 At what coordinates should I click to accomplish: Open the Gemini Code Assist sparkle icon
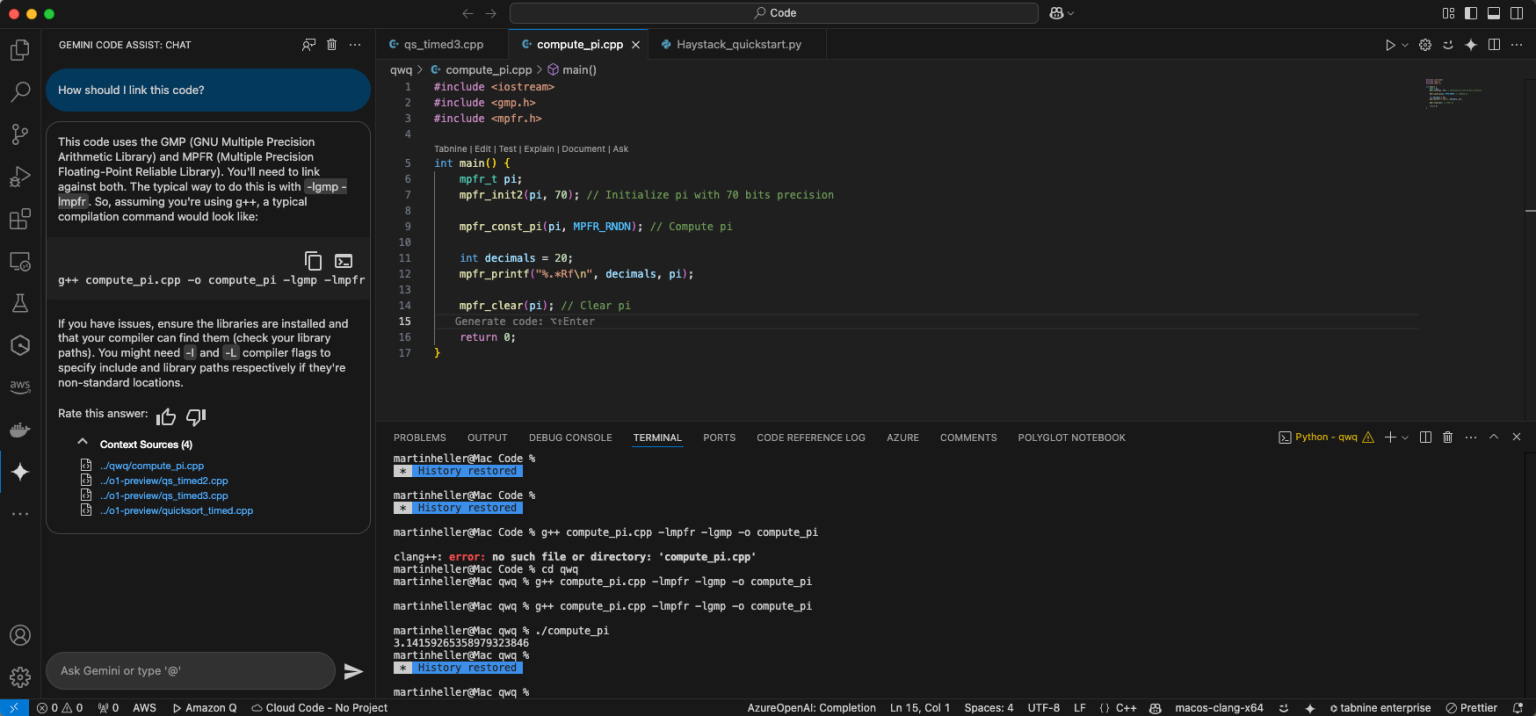coord(19,471)
